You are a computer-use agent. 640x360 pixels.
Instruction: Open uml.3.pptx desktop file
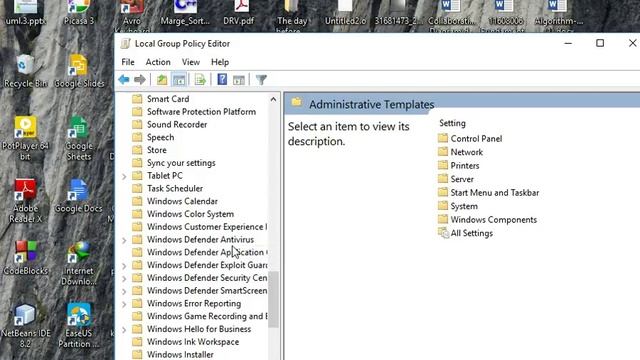(x=25, y=13)
